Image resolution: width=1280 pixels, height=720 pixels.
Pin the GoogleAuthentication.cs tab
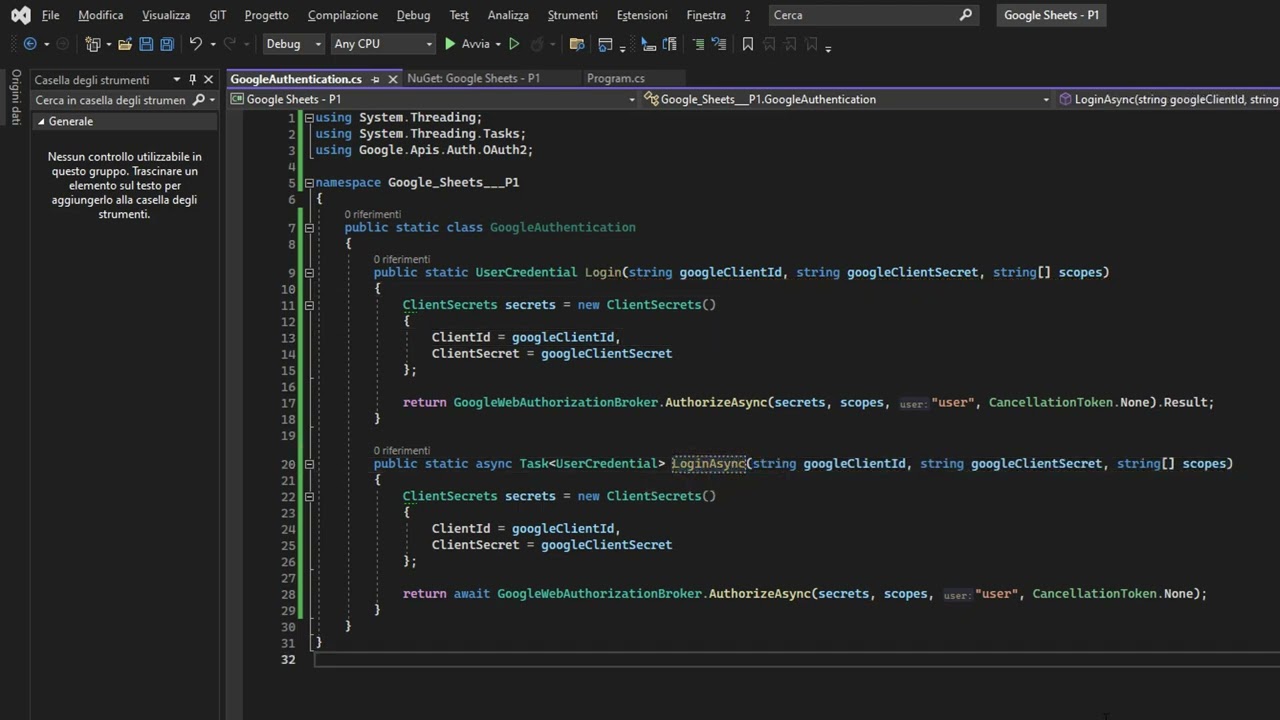[x=376, y=79]
